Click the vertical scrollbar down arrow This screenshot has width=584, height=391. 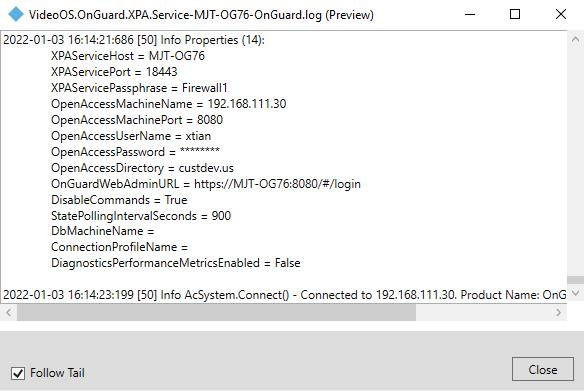tap(575, 293)
